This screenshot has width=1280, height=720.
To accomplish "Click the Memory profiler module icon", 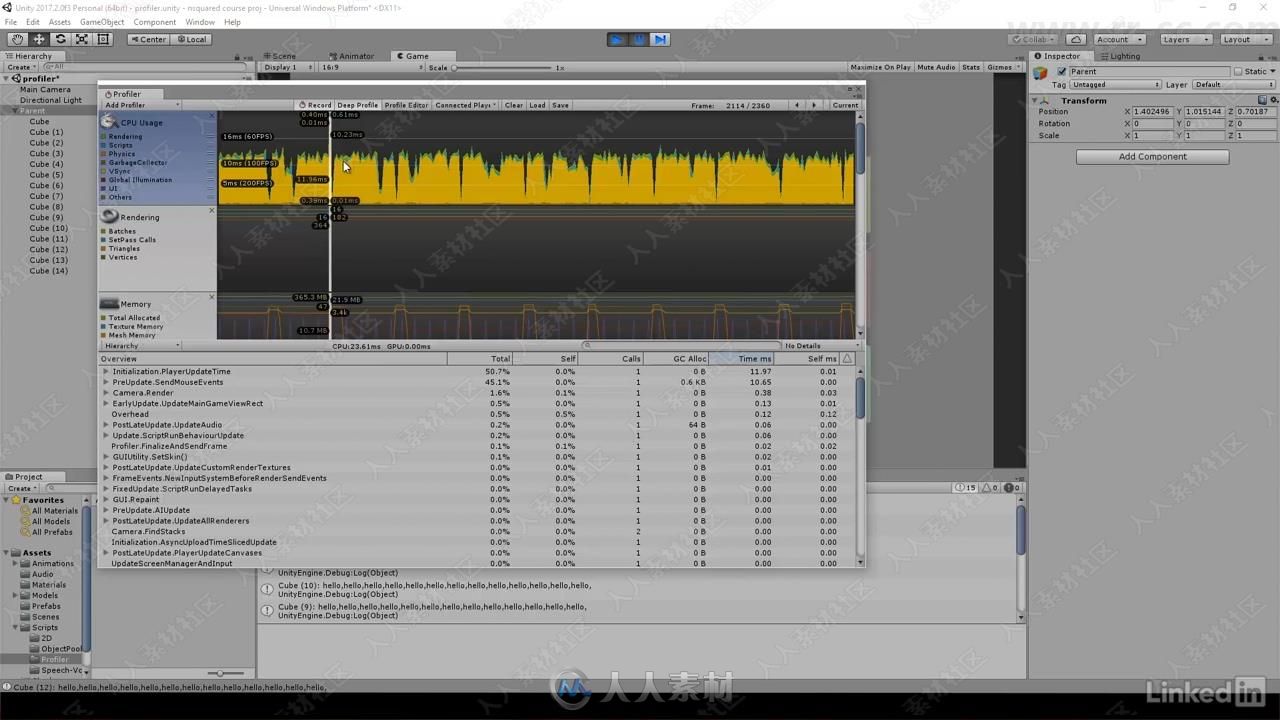I will pyautogui.click(x=109, y=303).
